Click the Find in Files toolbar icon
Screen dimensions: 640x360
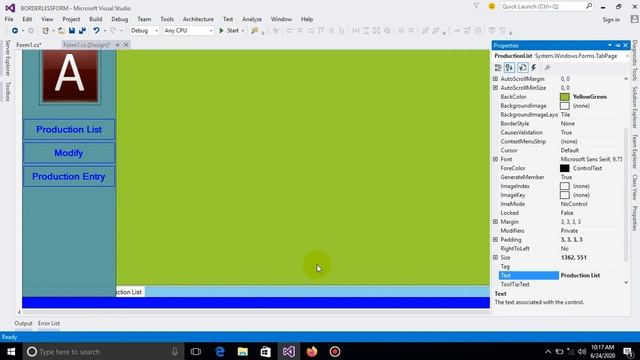coord(255,31)
